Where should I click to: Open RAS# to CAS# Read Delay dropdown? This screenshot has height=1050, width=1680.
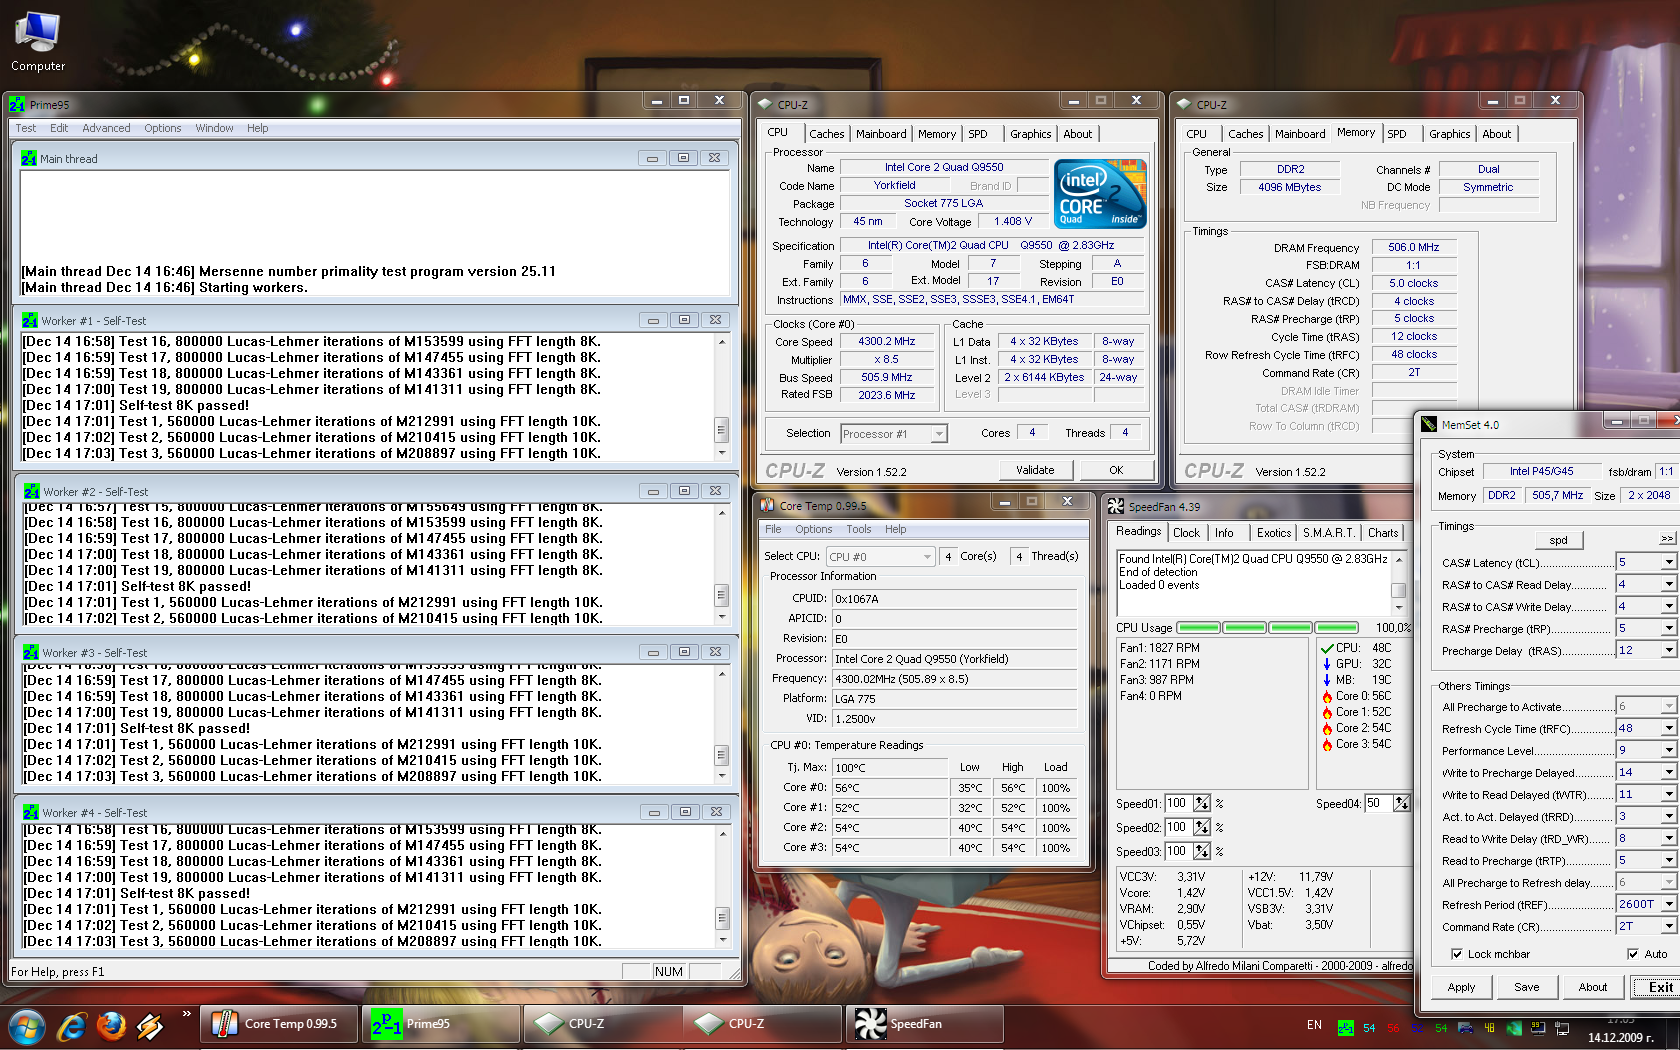(1669, 584)
